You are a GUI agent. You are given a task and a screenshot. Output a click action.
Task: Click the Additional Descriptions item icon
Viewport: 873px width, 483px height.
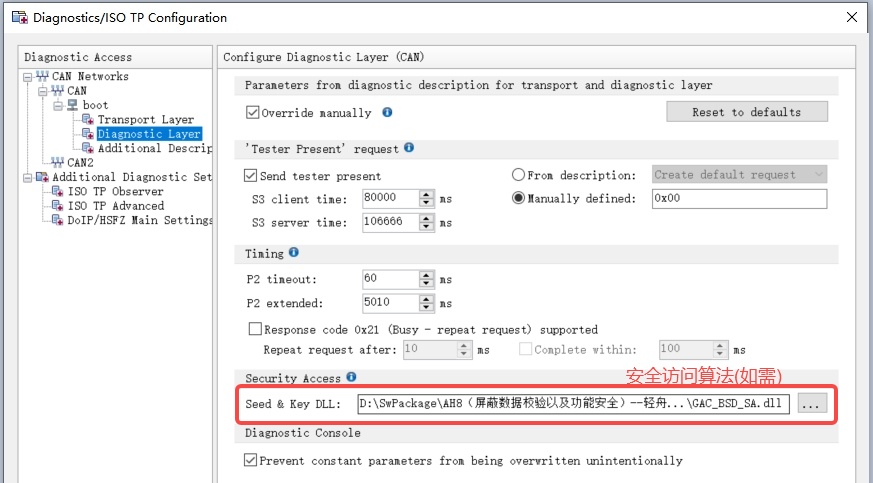[x=88, y=148]
